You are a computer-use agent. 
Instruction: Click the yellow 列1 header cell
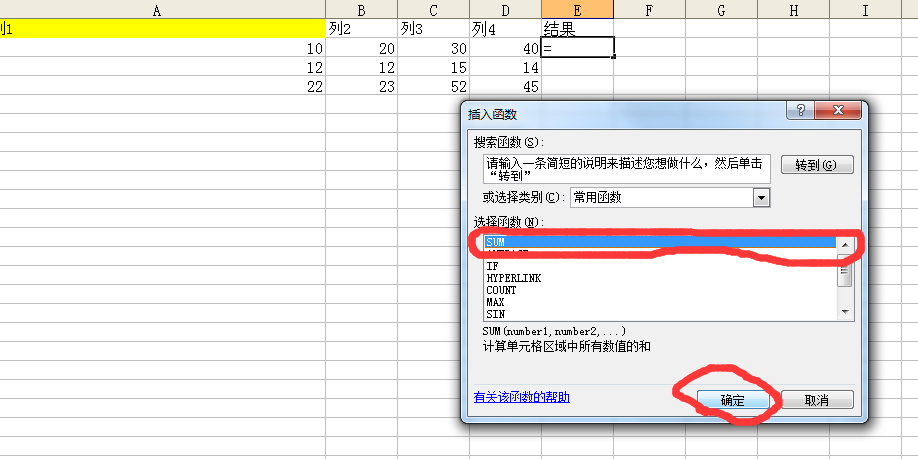click(163, 29)
